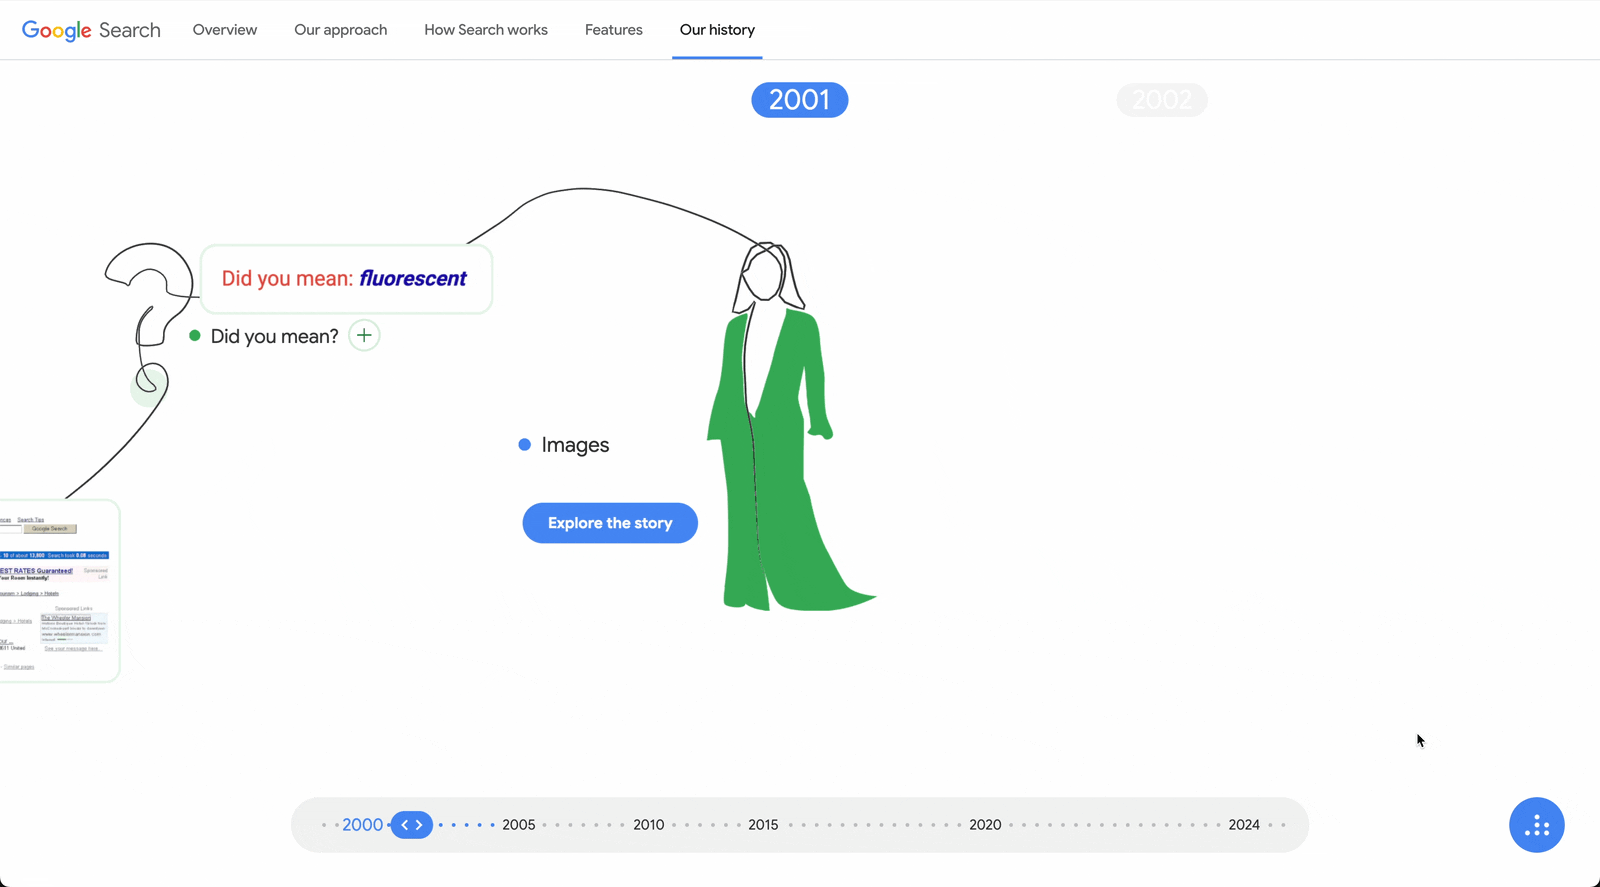Screen dimensions: 1600x887
Task: Open the fluorescent suggestion card
Action: 346,279
